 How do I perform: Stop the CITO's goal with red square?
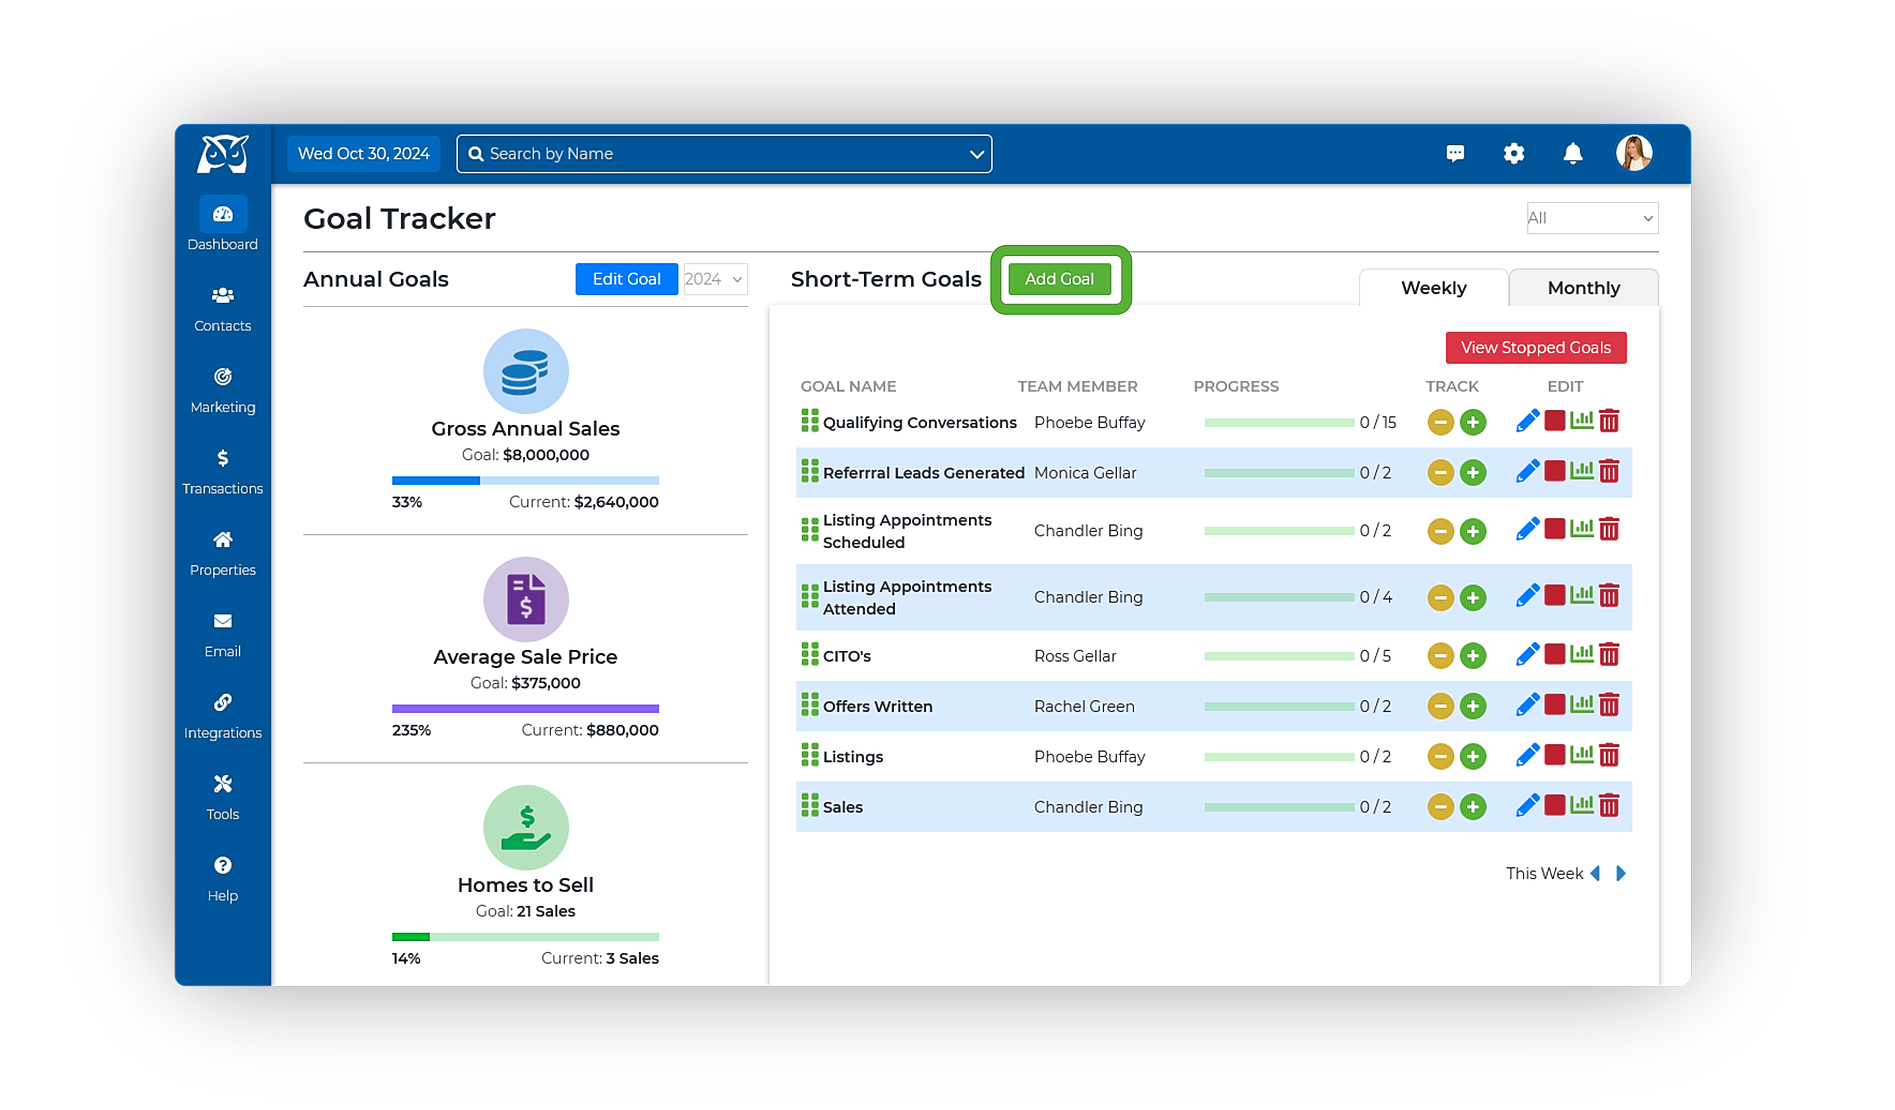click(x=1554, y=654)
